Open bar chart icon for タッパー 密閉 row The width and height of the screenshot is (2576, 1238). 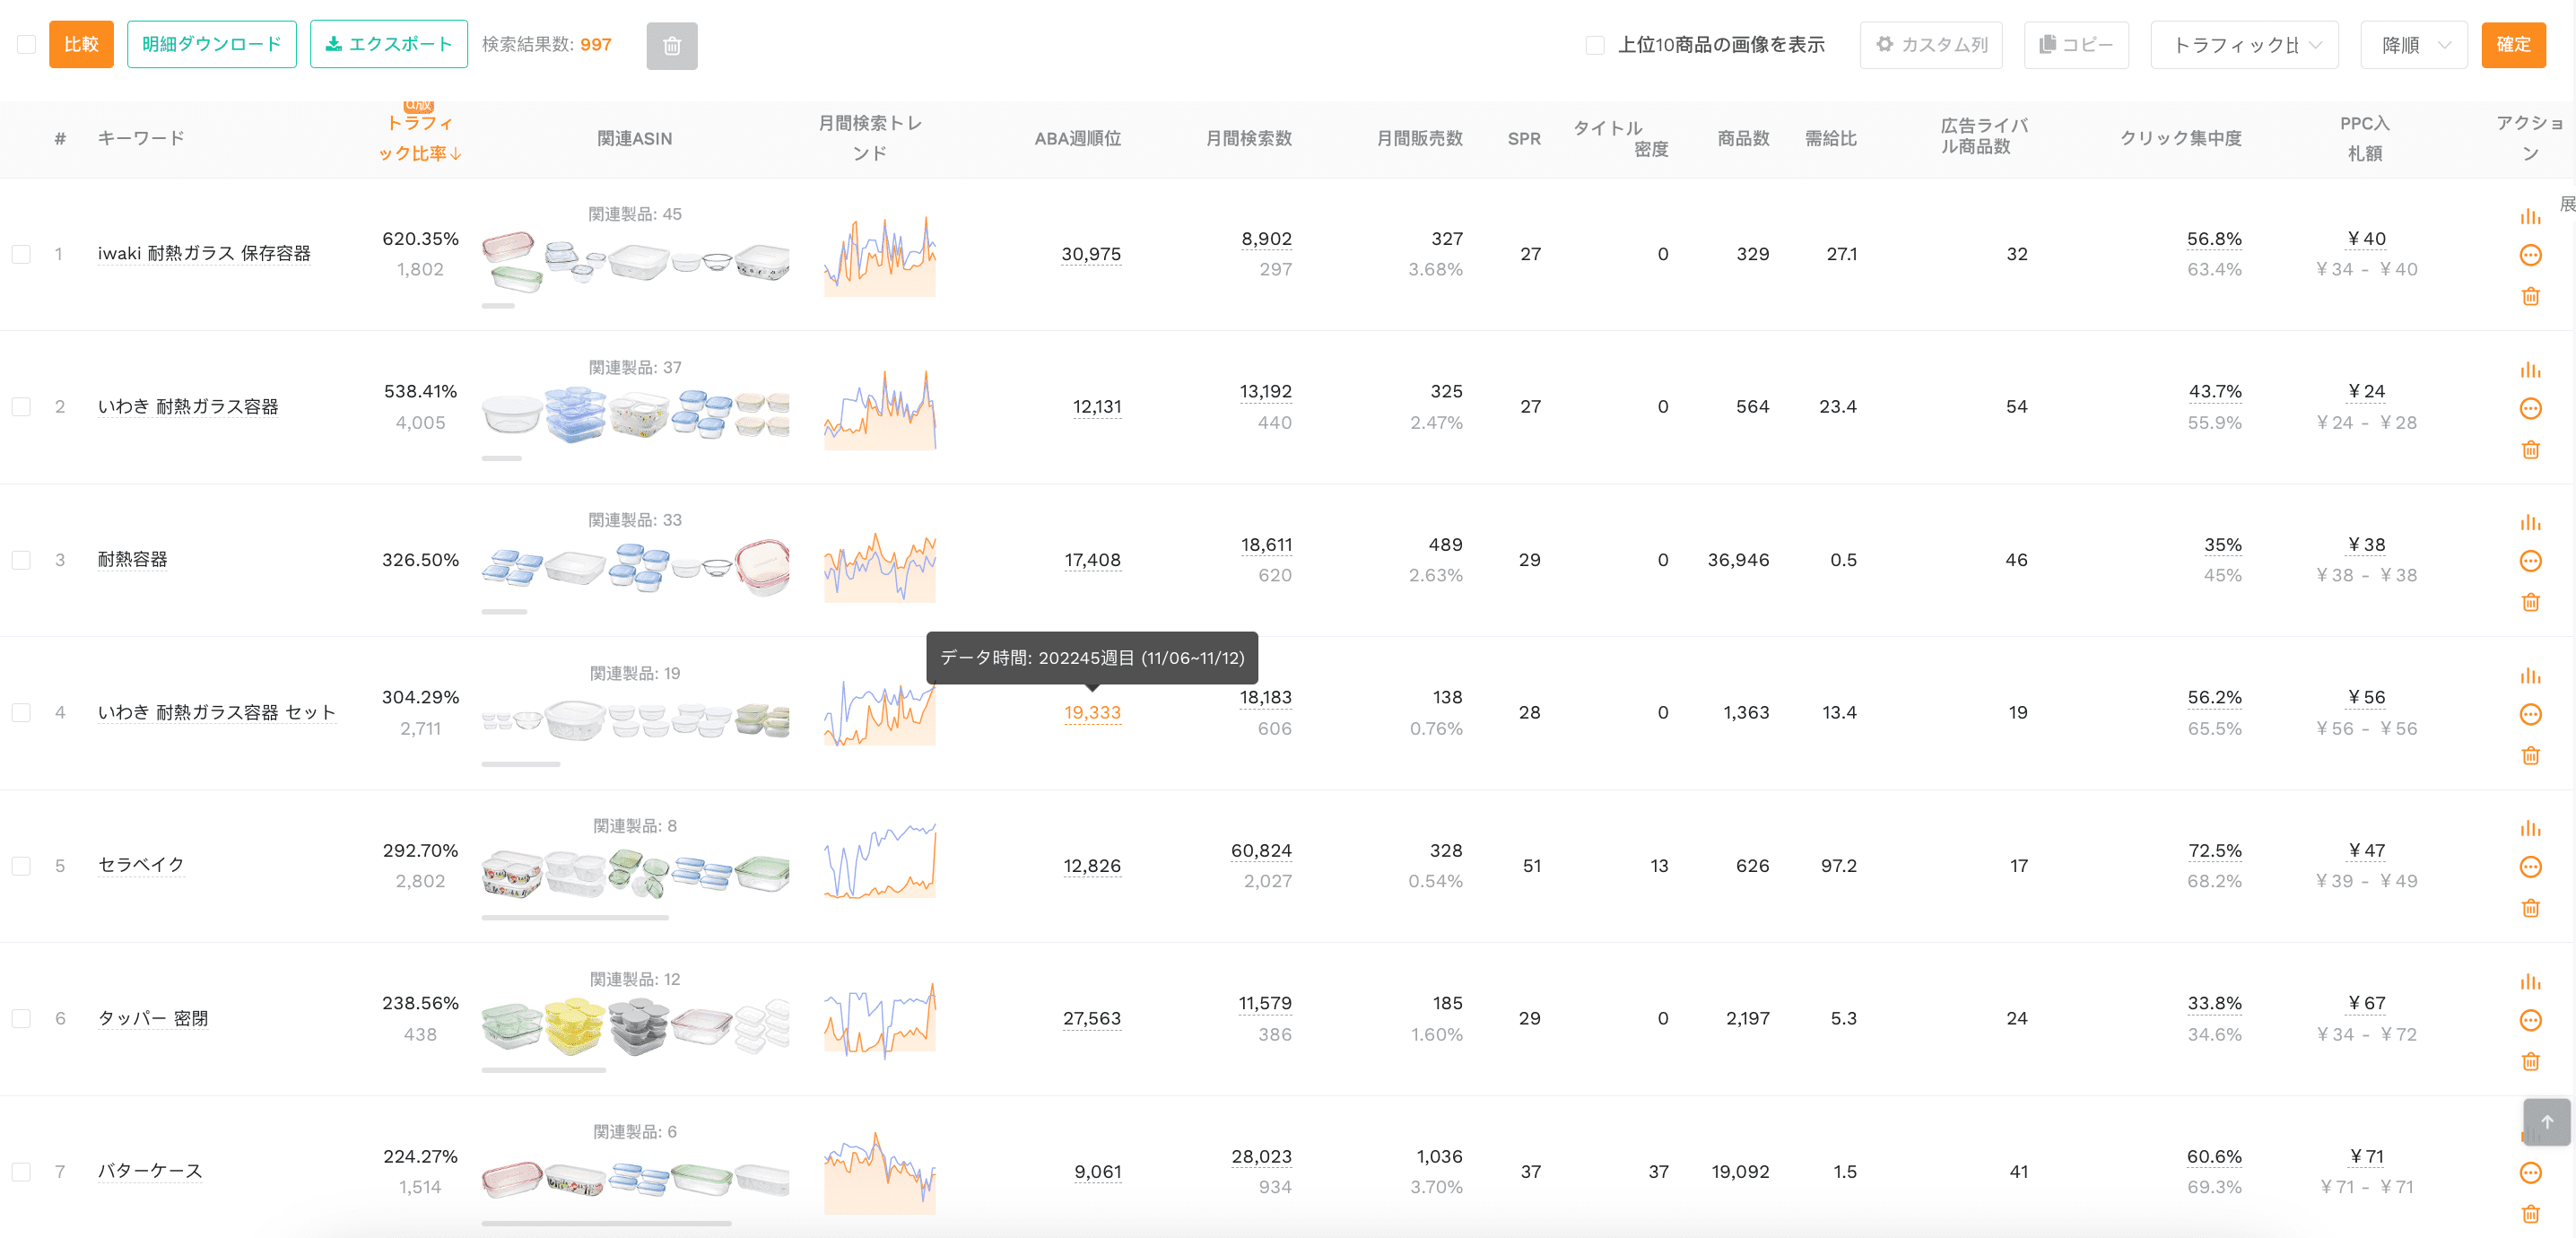pyautogui.click(x=2530, y=981)
